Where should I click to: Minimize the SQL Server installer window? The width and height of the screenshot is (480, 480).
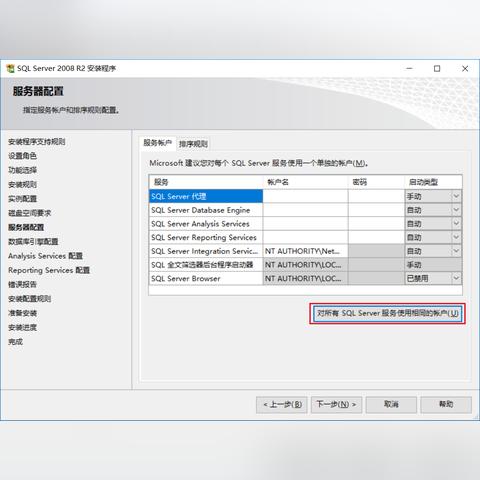(410, 68)
